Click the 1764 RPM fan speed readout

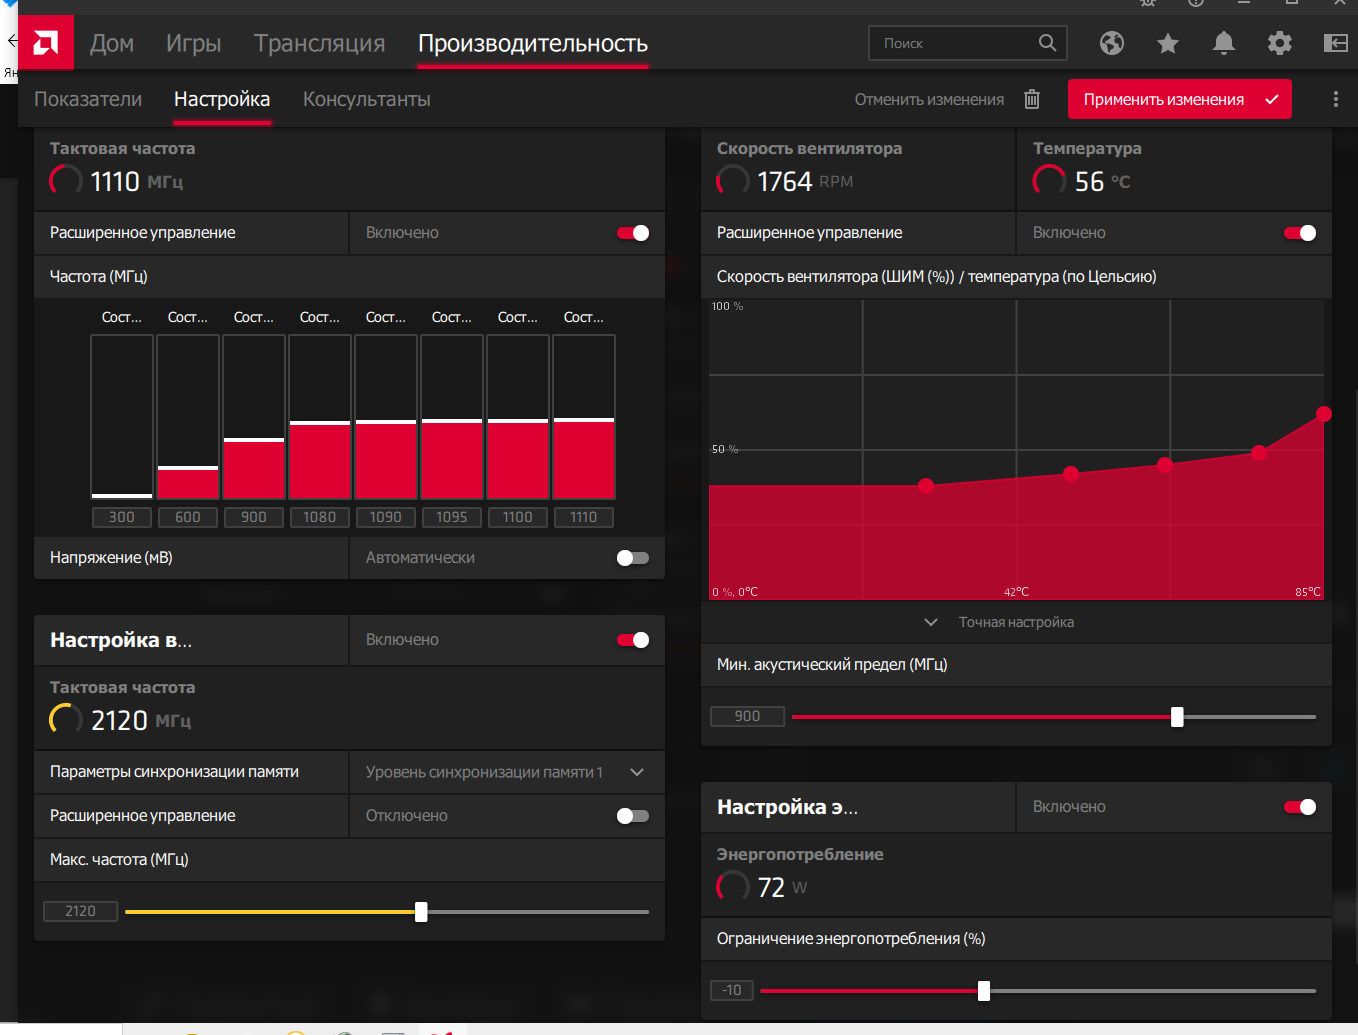[785, 181]
